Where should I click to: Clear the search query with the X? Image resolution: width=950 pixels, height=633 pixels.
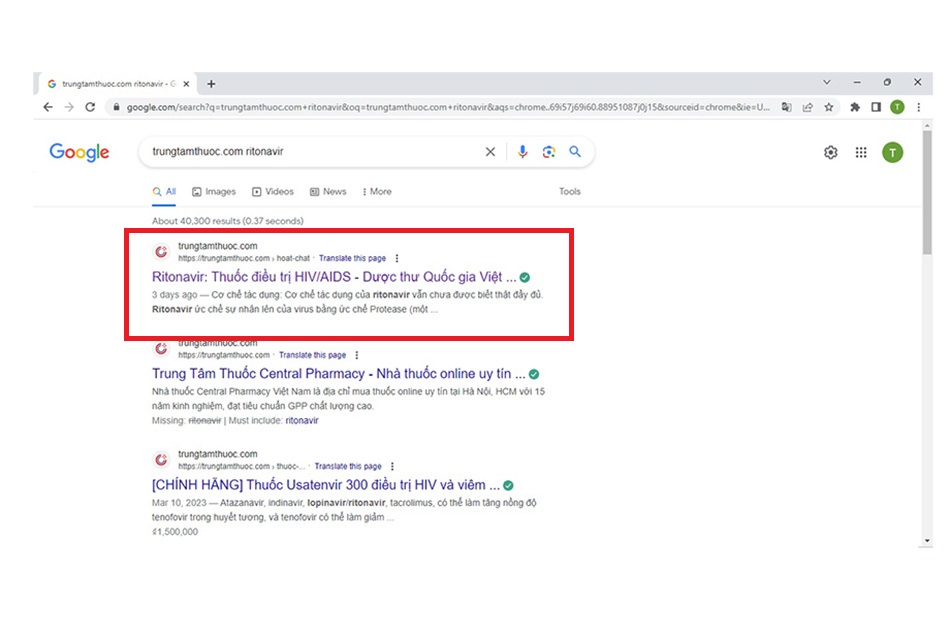pos(490,151)
